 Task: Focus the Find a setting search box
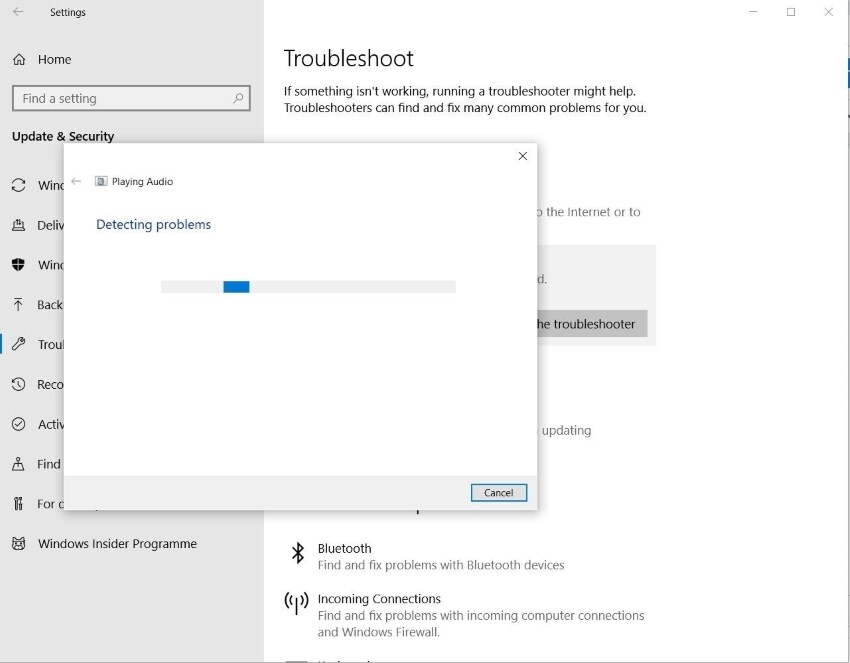pyautogui.click(x=131, y=98)
